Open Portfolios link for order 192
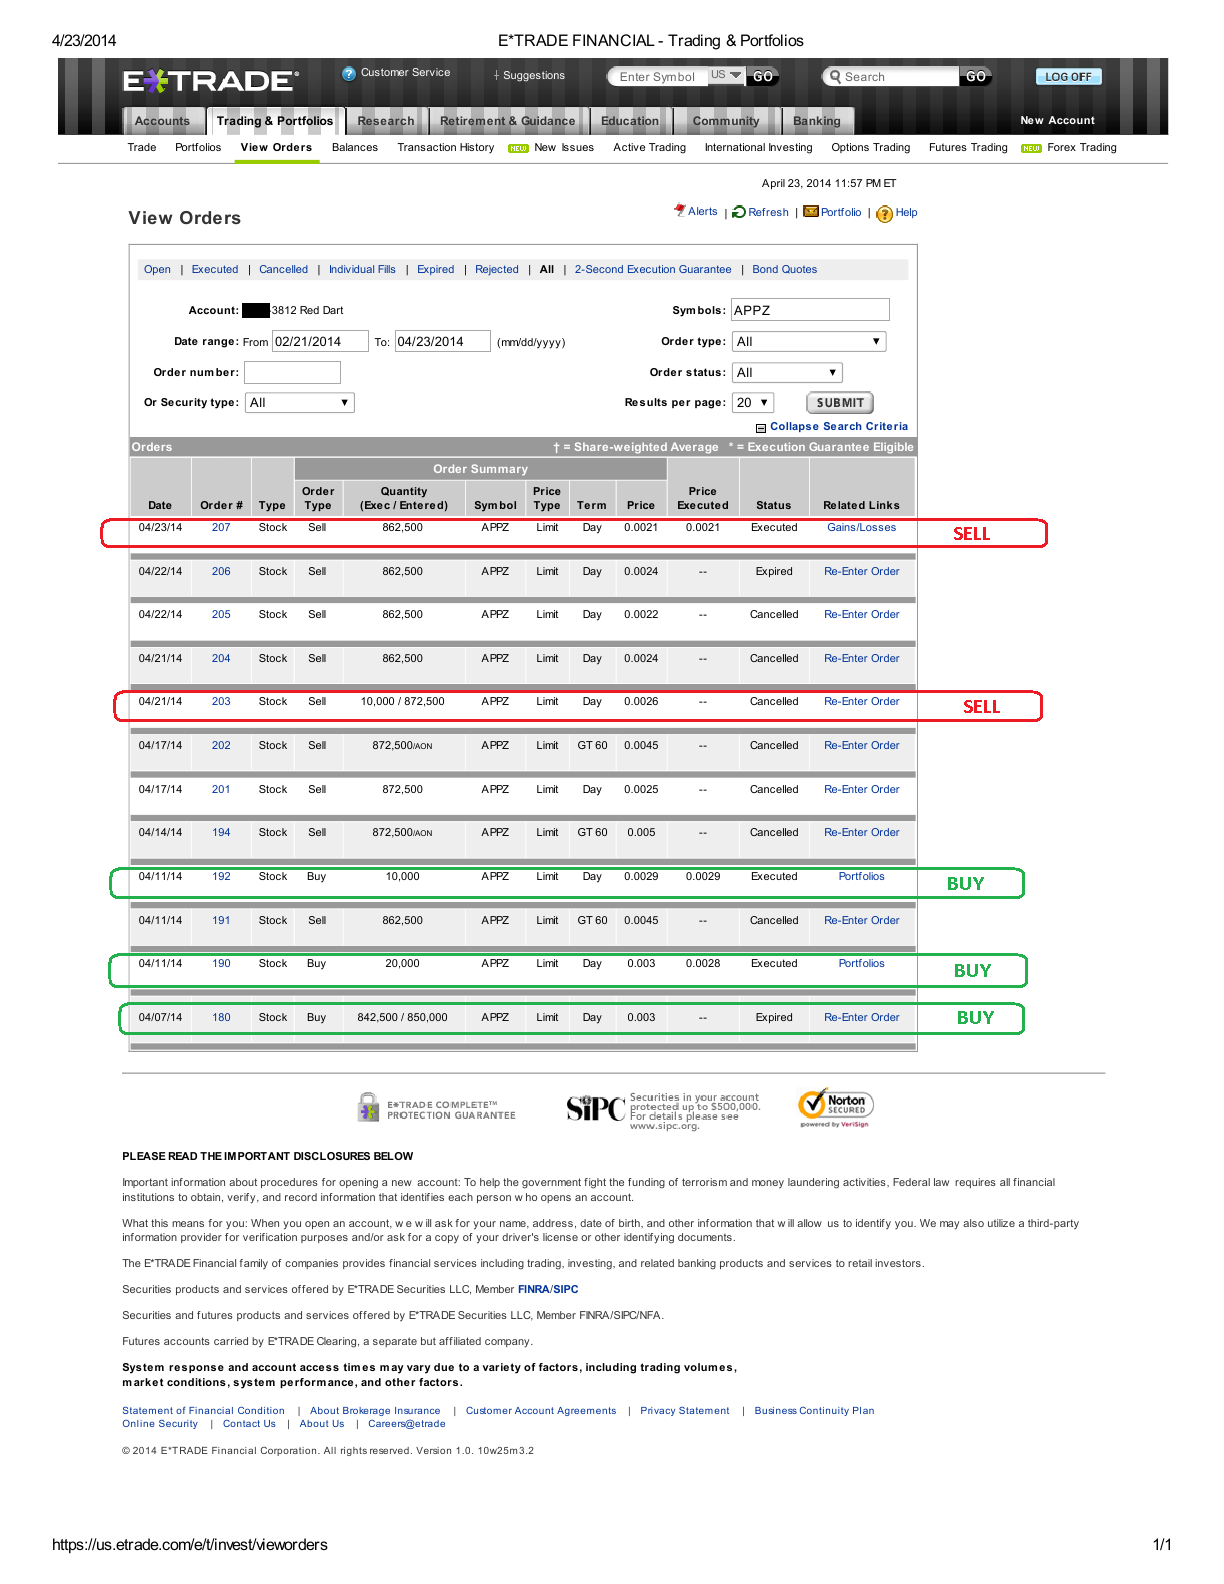 861,877
